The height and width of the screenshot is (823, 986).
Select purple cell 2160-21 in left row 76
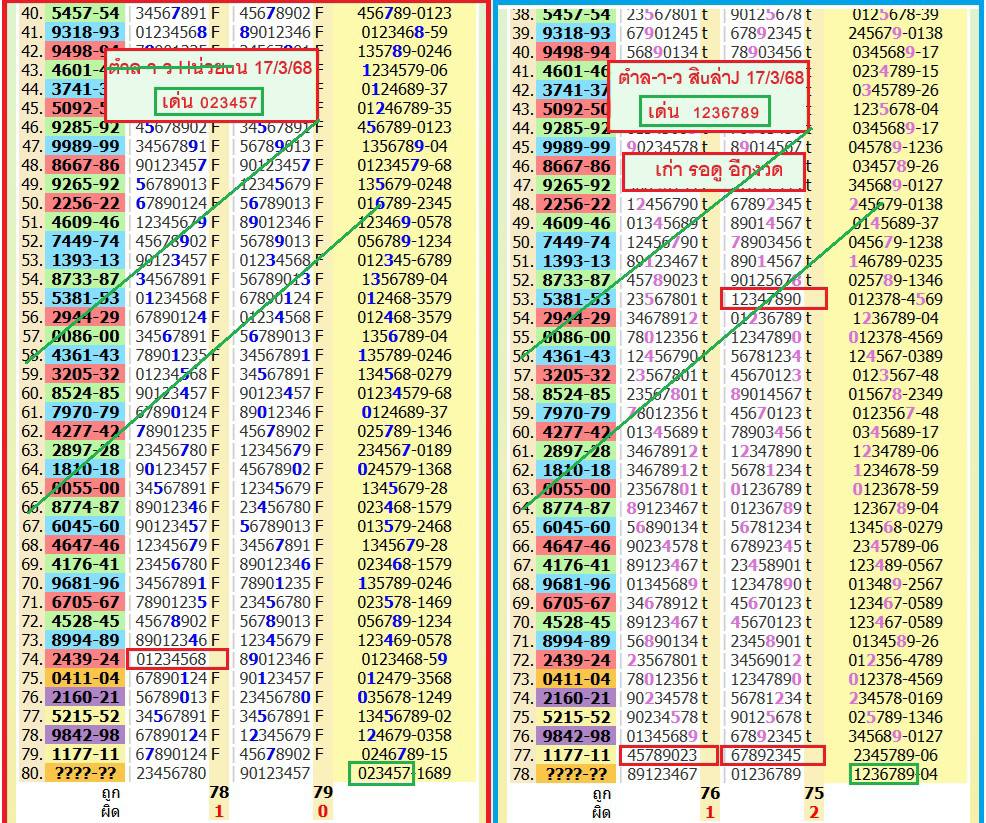click(x=84, y=697)
